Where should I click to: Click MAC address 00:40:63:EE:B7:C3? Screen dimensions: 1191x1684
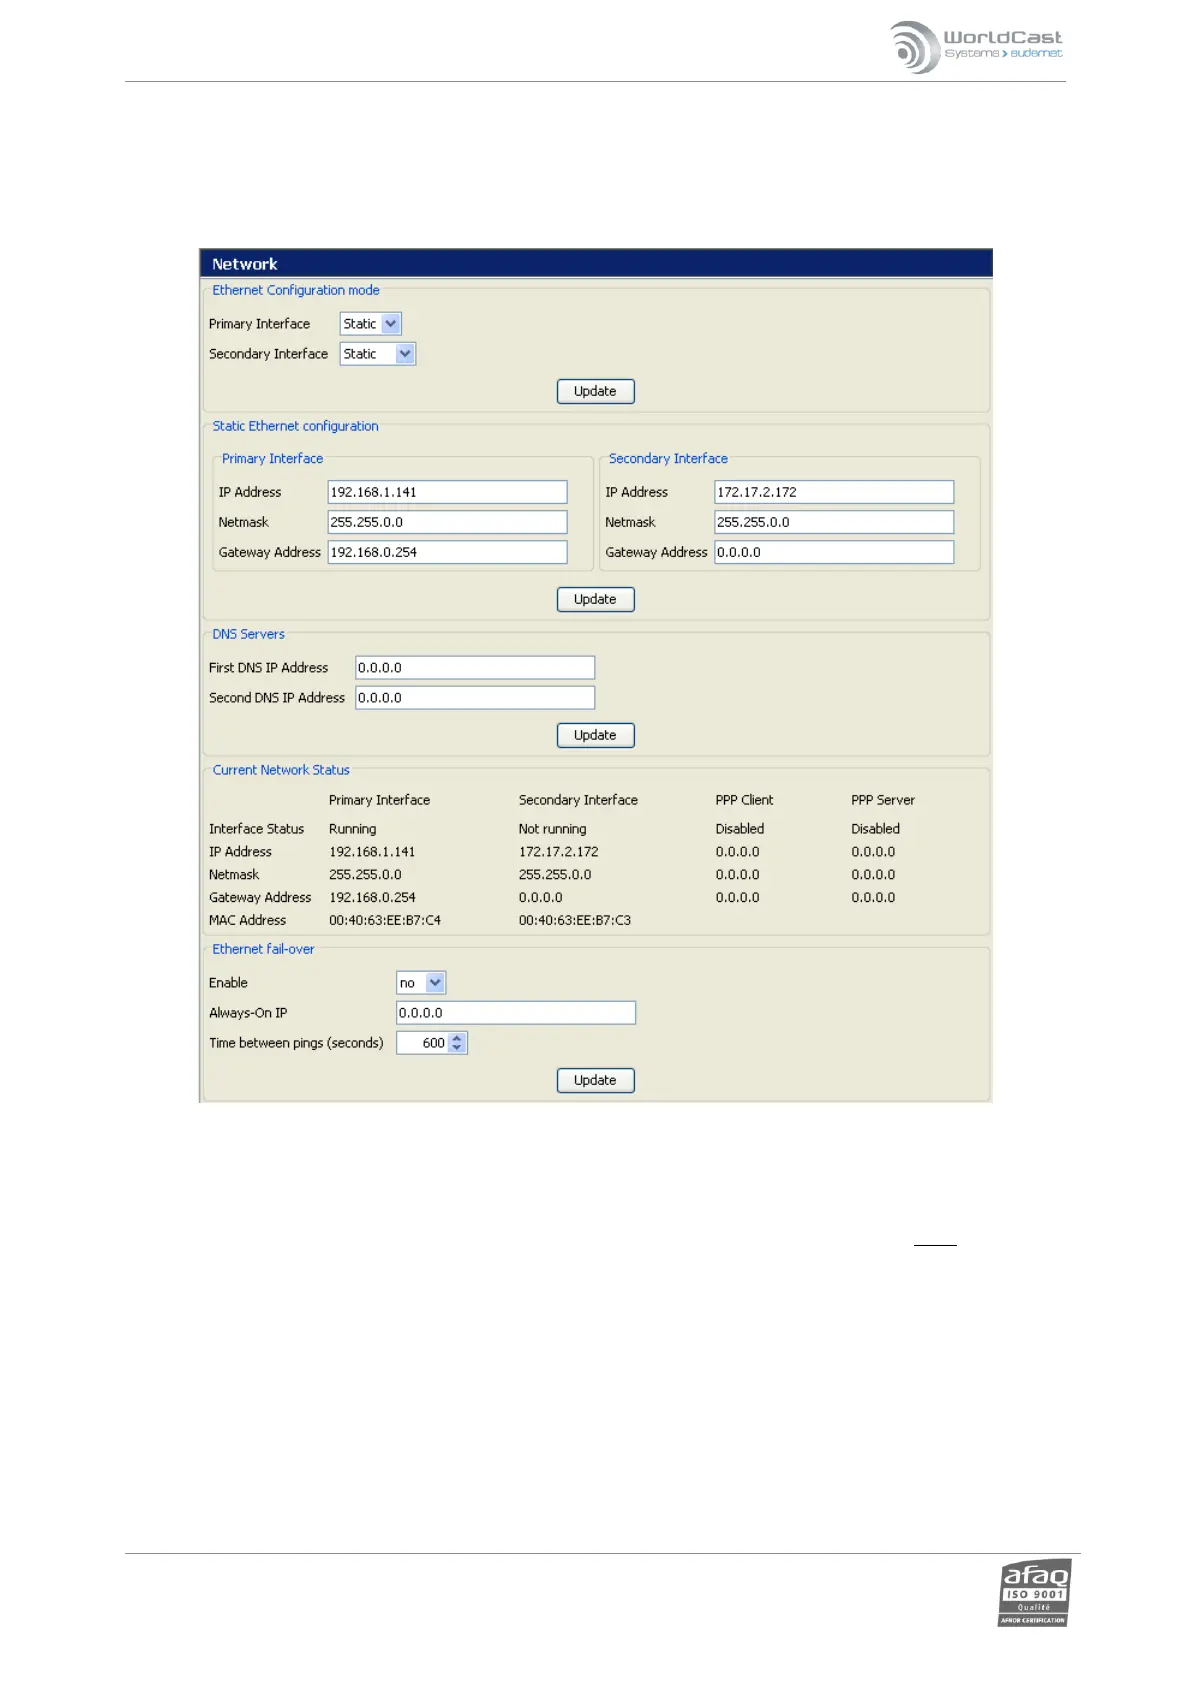tap(575, 920)
